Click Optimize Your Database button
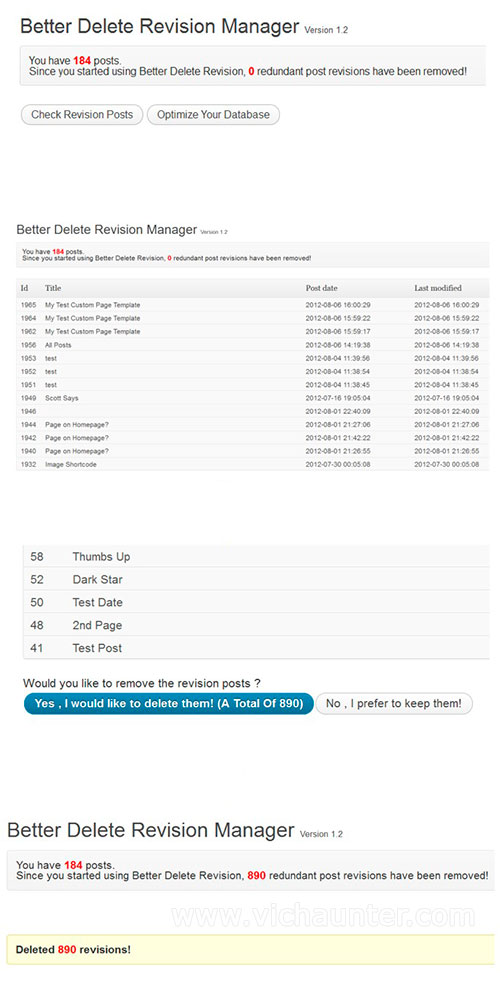This screenshot has width=500, height=993. point(213,115)
